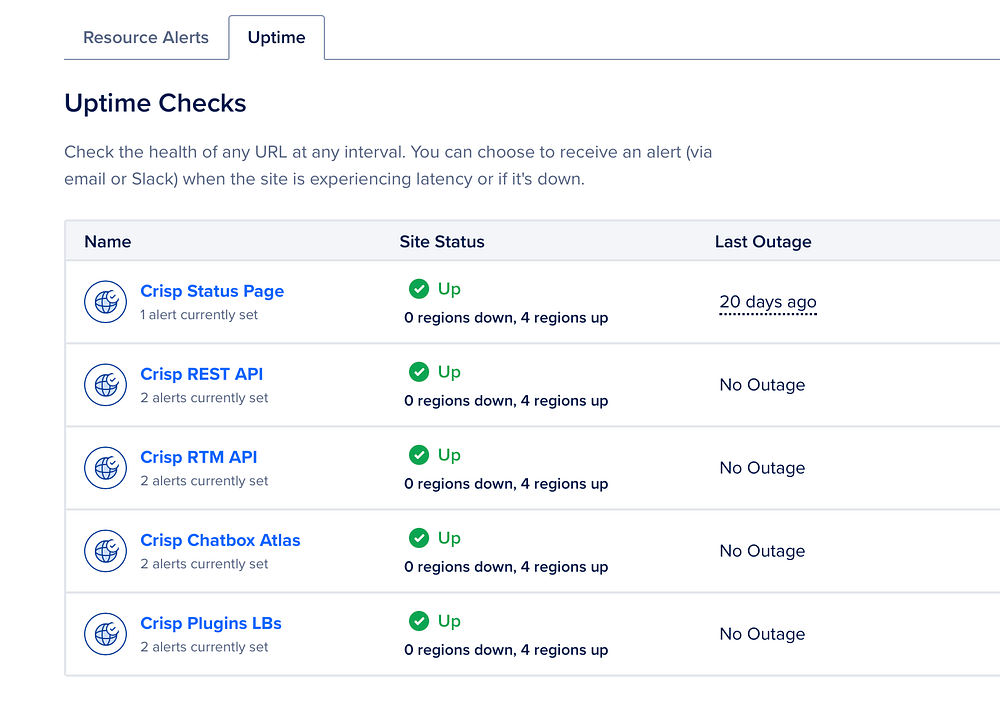1000x722 pixels.
Task: Click the green Up checkmark for Crisp Plugins LBs
Action: [419, 621]
